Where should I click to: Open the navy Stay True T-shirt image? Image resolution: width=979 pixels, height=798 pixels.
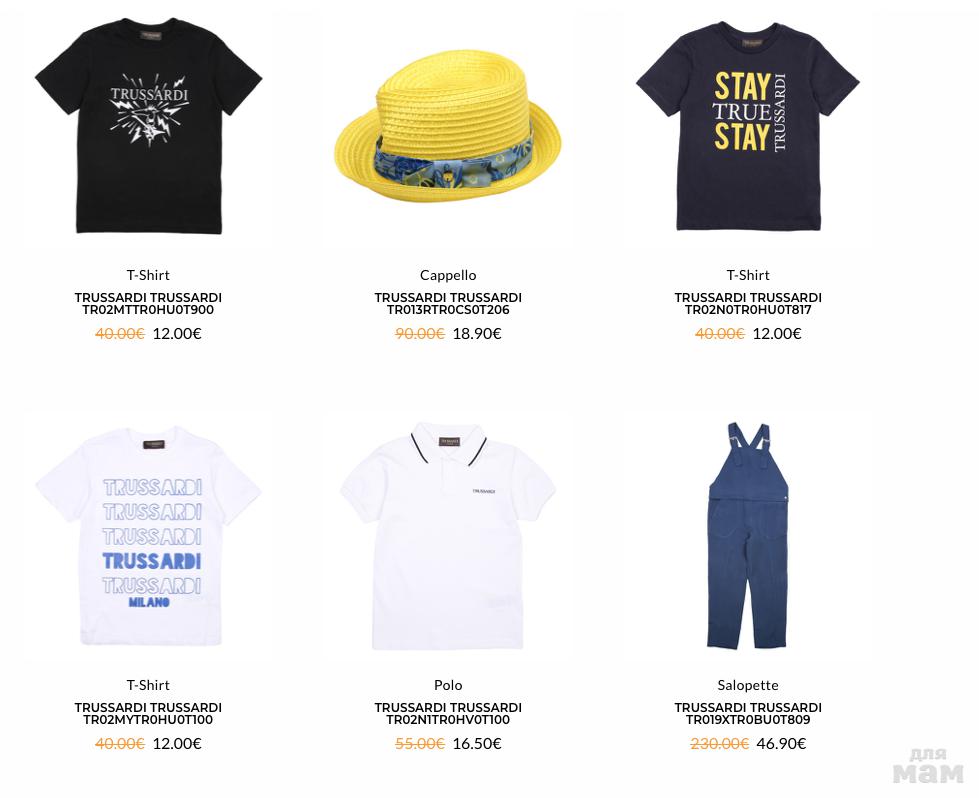pos(748,126)
